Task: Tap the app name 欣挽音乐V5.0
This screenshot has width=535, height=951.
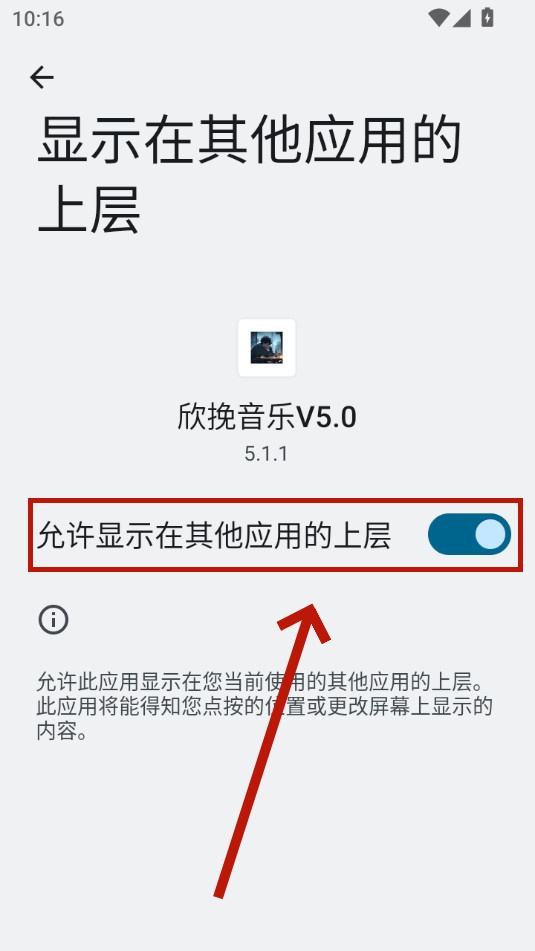Action: point(267,417)
